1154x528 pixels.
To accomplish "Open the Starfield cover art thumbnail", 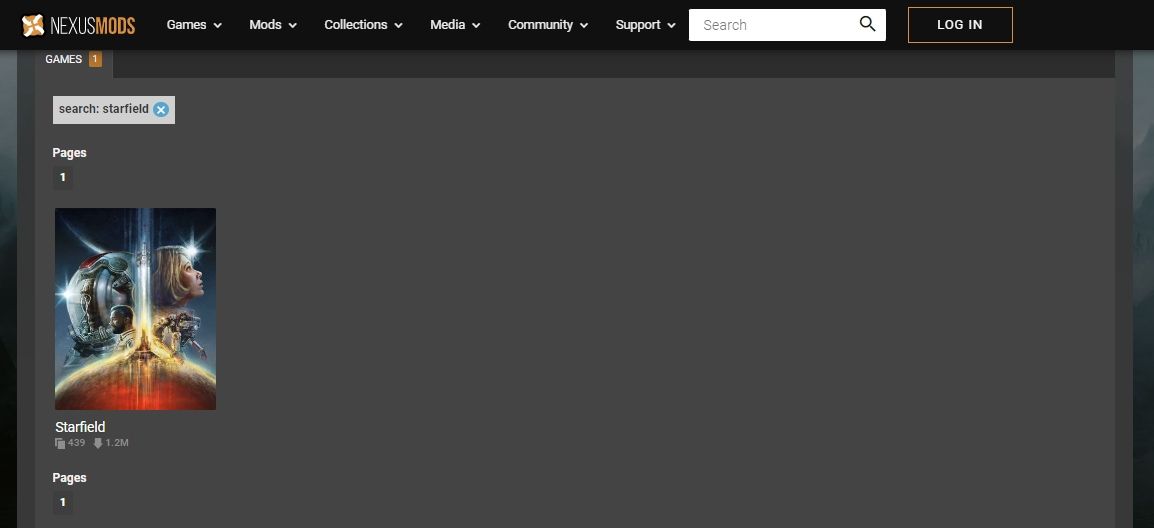I will pyautogui.click(x=135, y=308).
